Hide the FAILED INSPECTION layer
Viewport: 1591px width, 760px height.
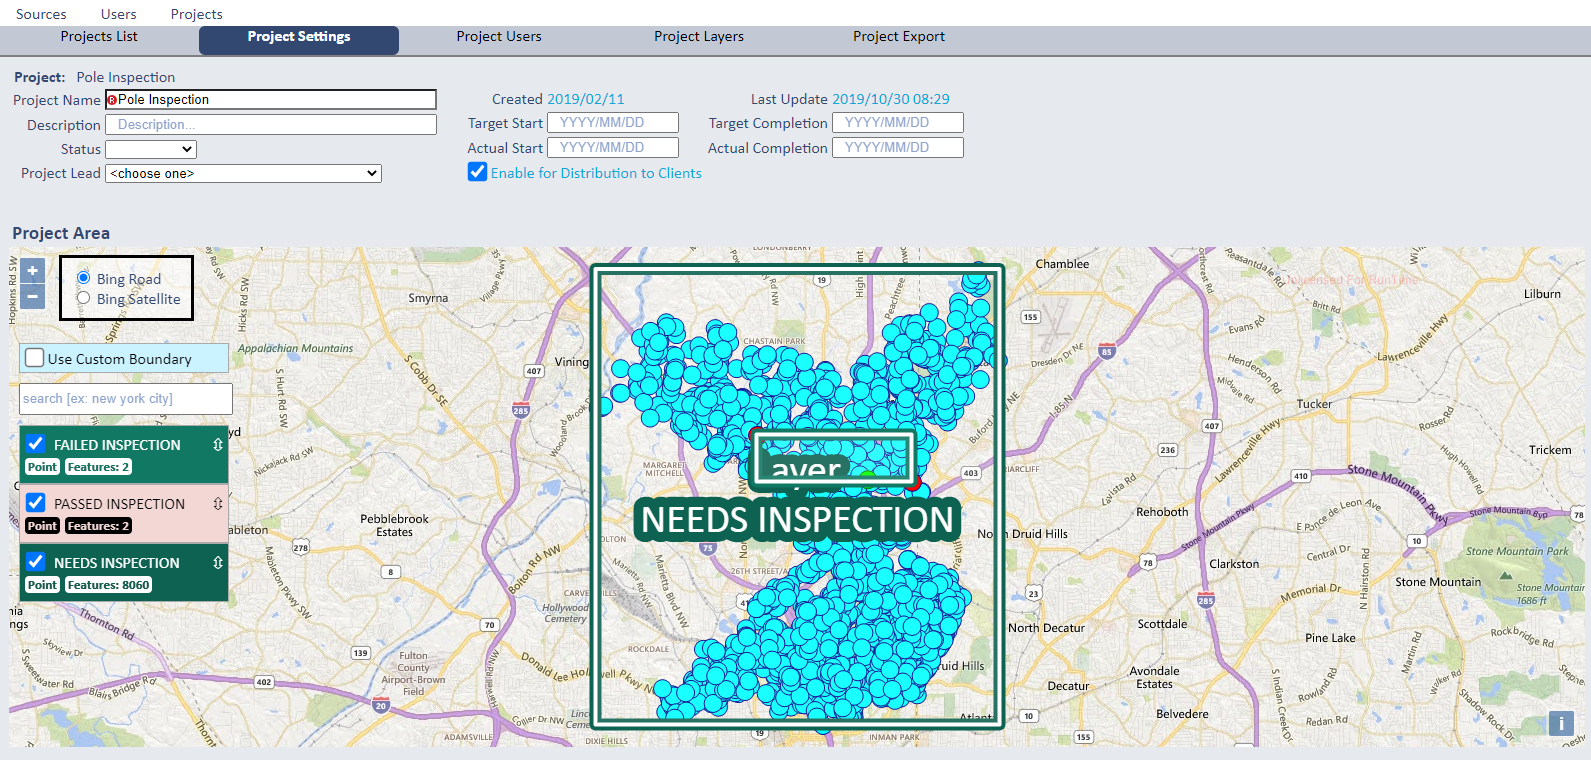tap(36, 444)
